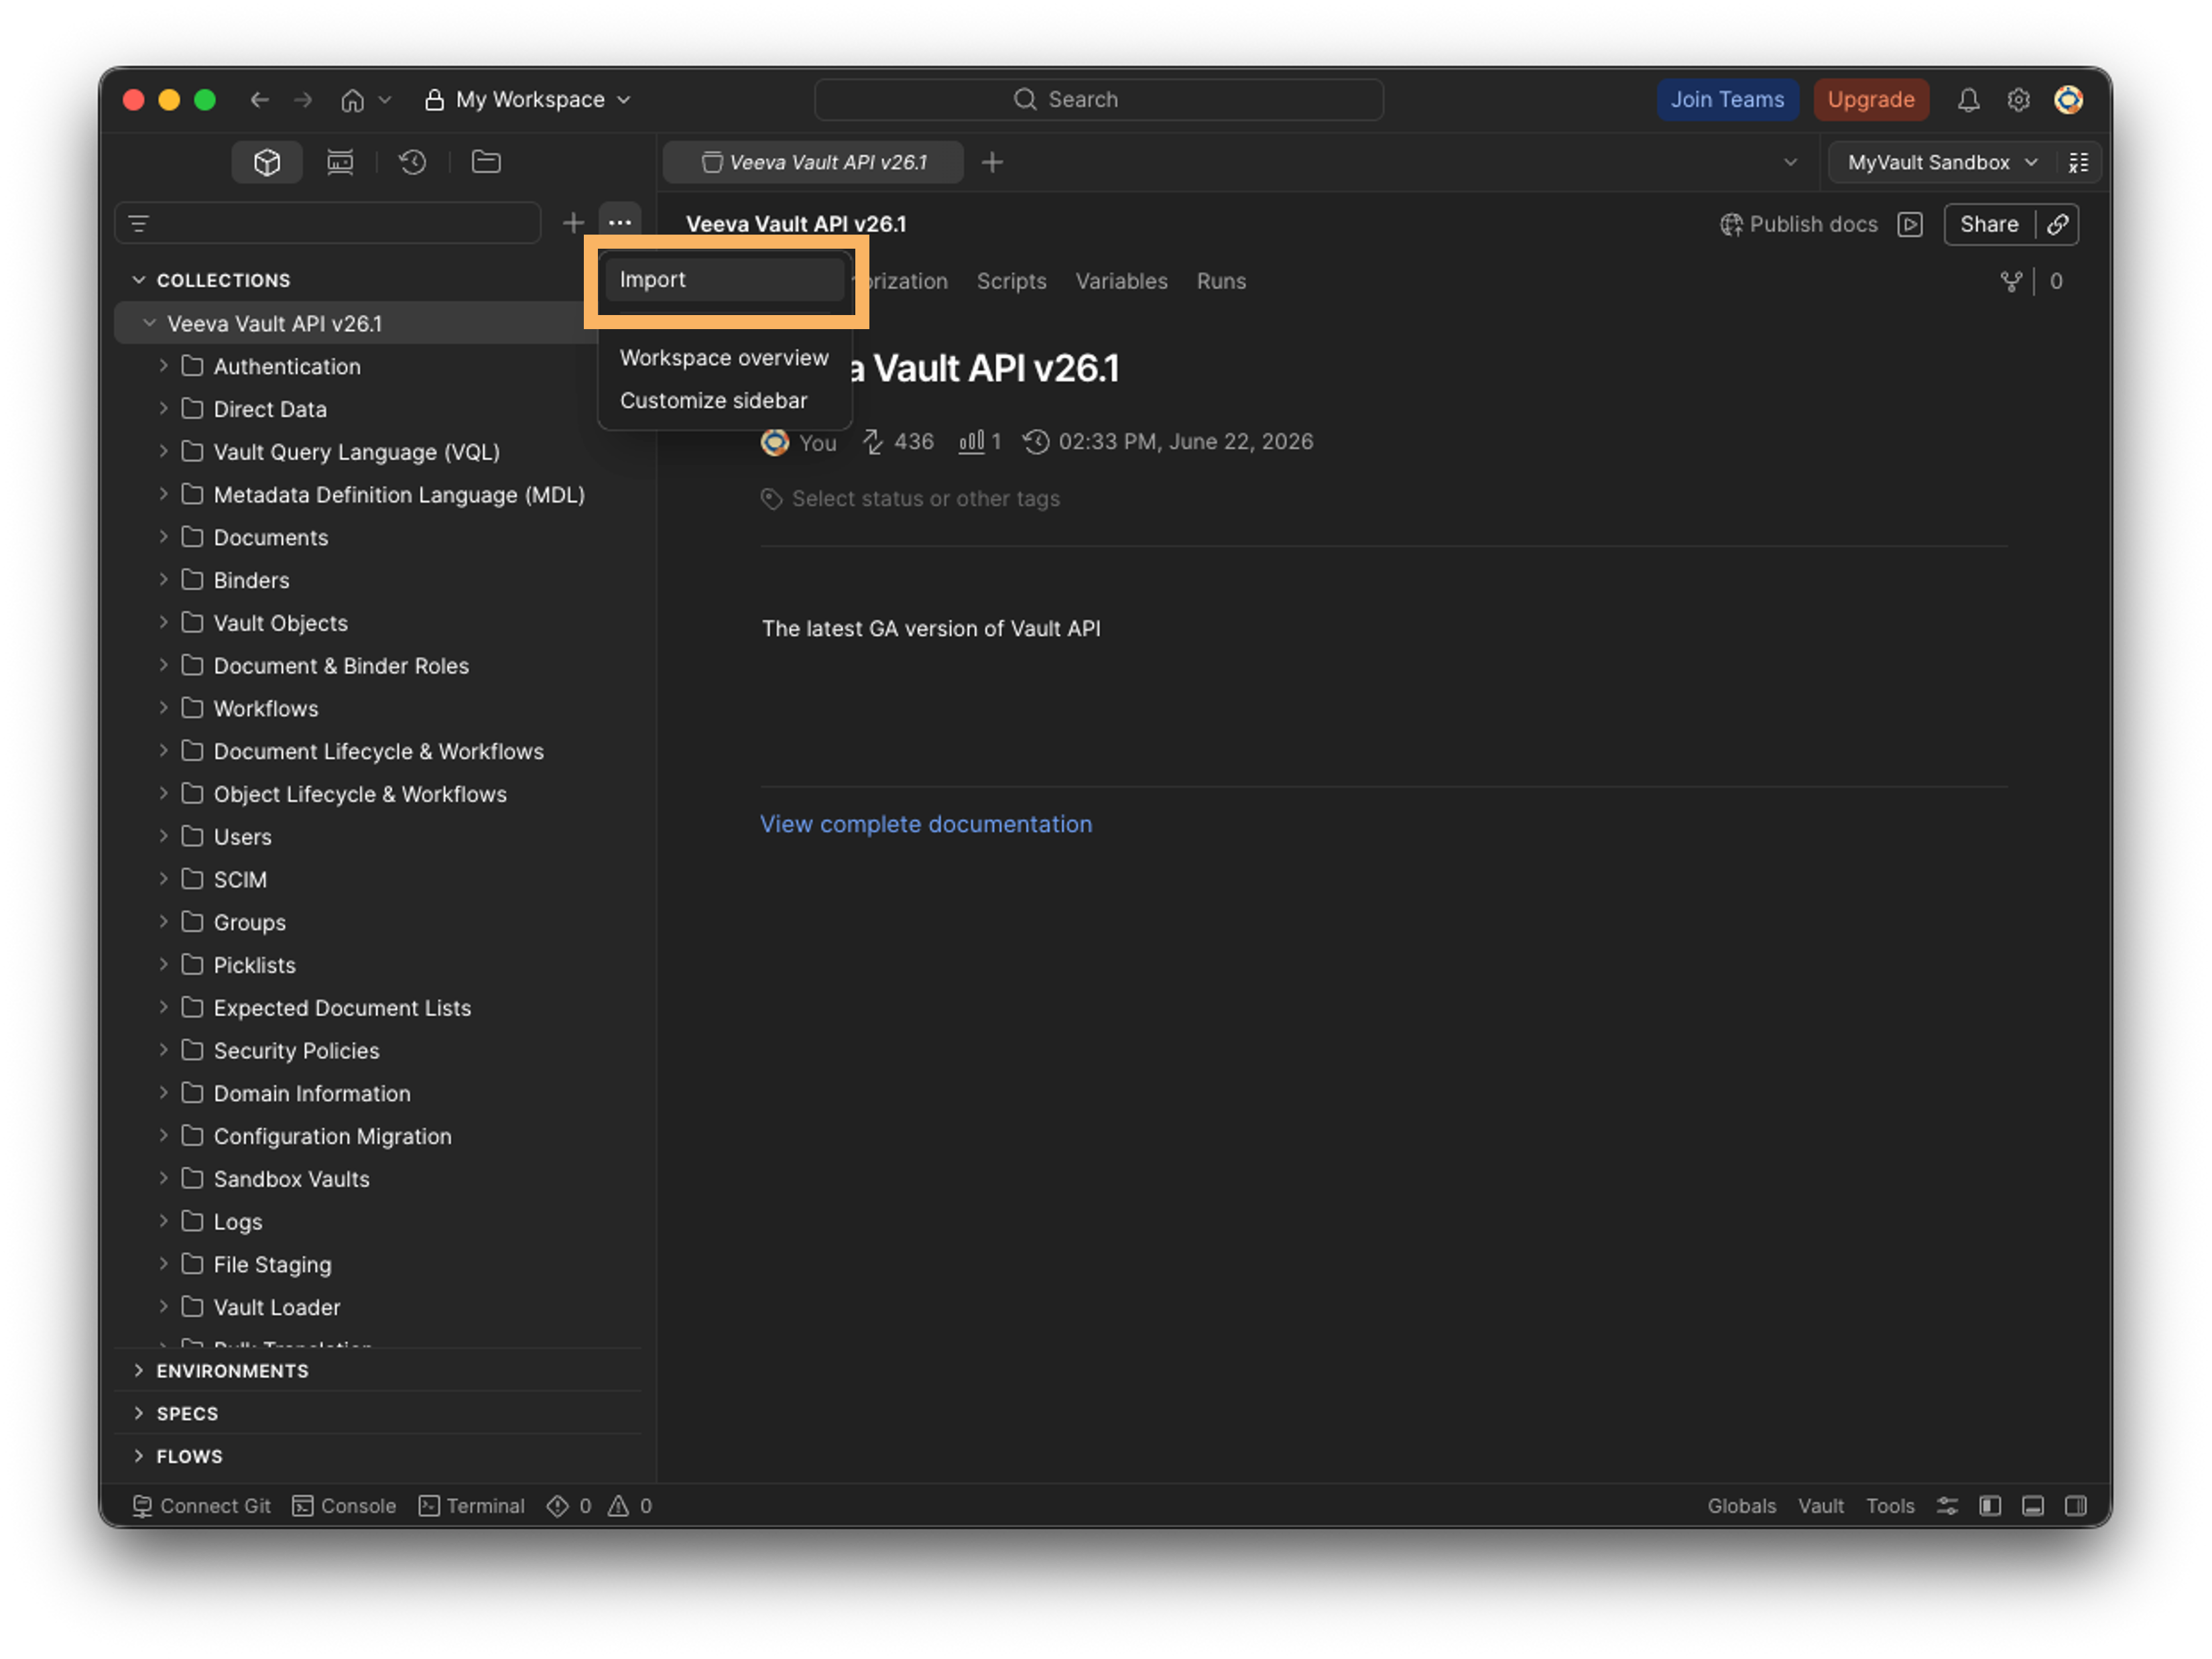Open the History sidebar icon
This screenshot has height=1659, width=2212.
(x=413, y=162)
